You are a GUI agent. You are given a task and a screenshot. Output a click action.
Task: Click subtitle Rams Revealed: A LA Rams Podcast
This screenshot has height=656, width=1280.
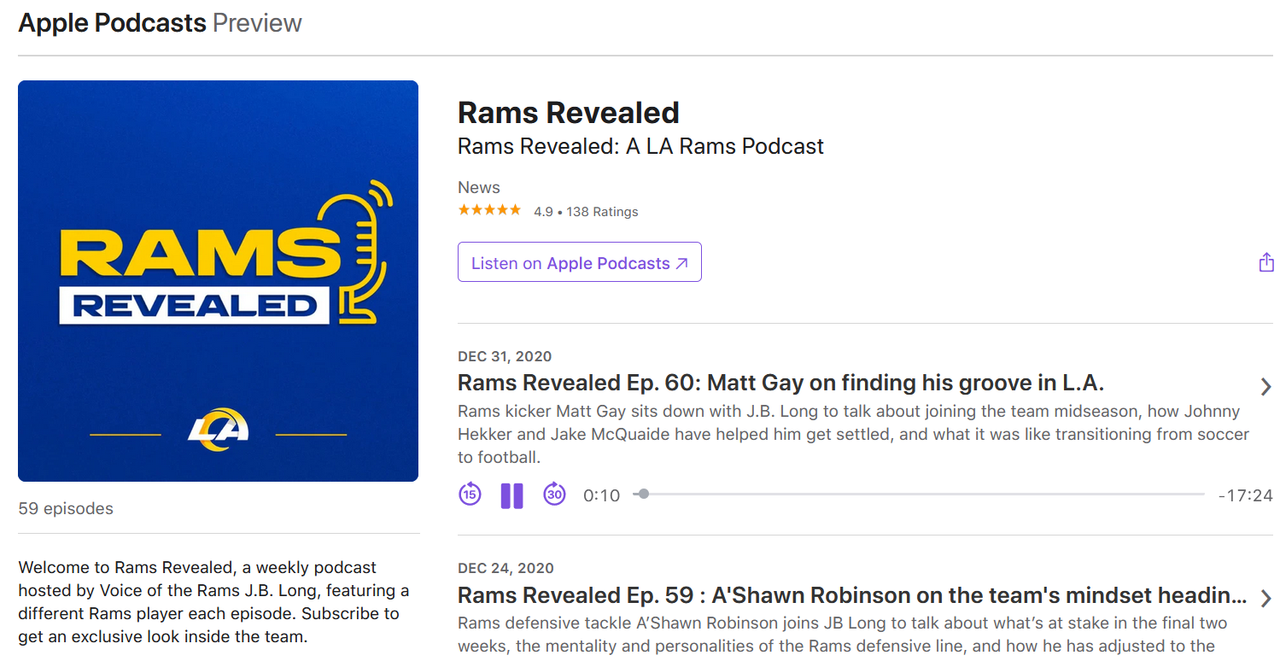[641, 146]
